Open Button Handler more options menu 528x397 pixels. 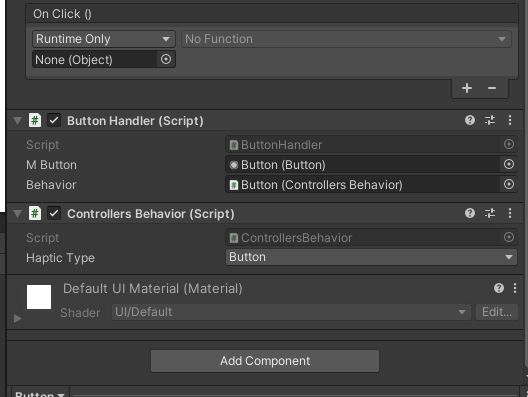coord(510,120)
